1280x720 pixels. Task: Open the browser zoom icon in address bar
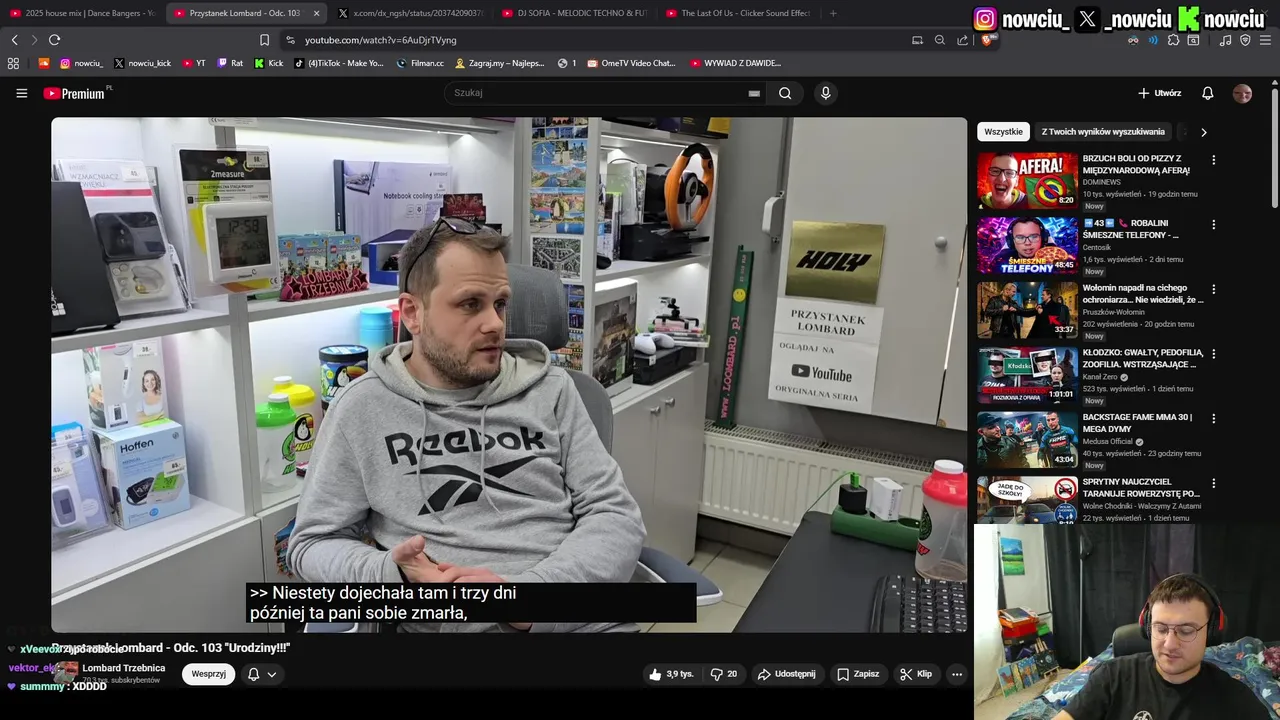click(x=940, y=40)
